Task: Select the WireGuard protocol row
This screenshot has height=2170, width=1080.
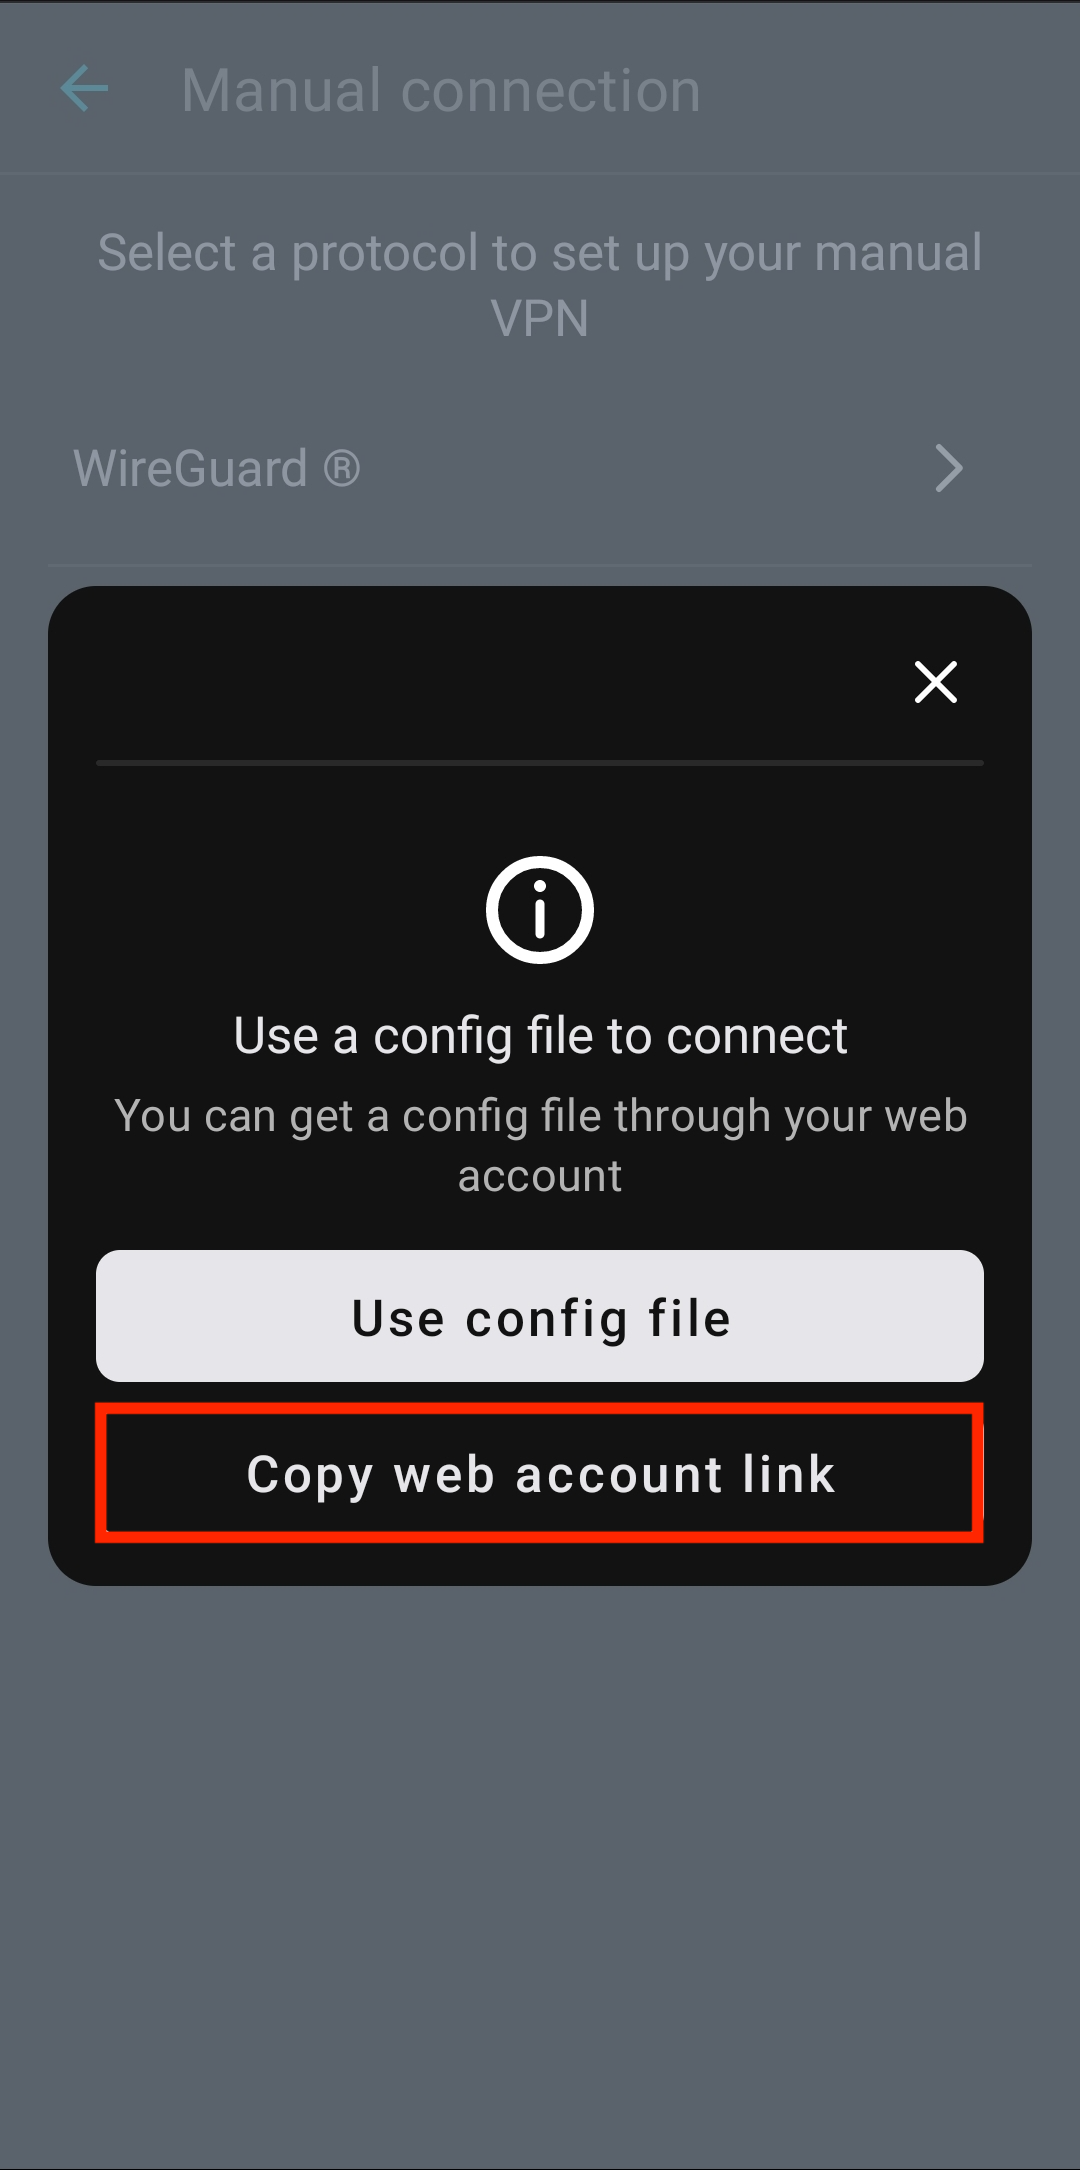Action: (540, 468)
